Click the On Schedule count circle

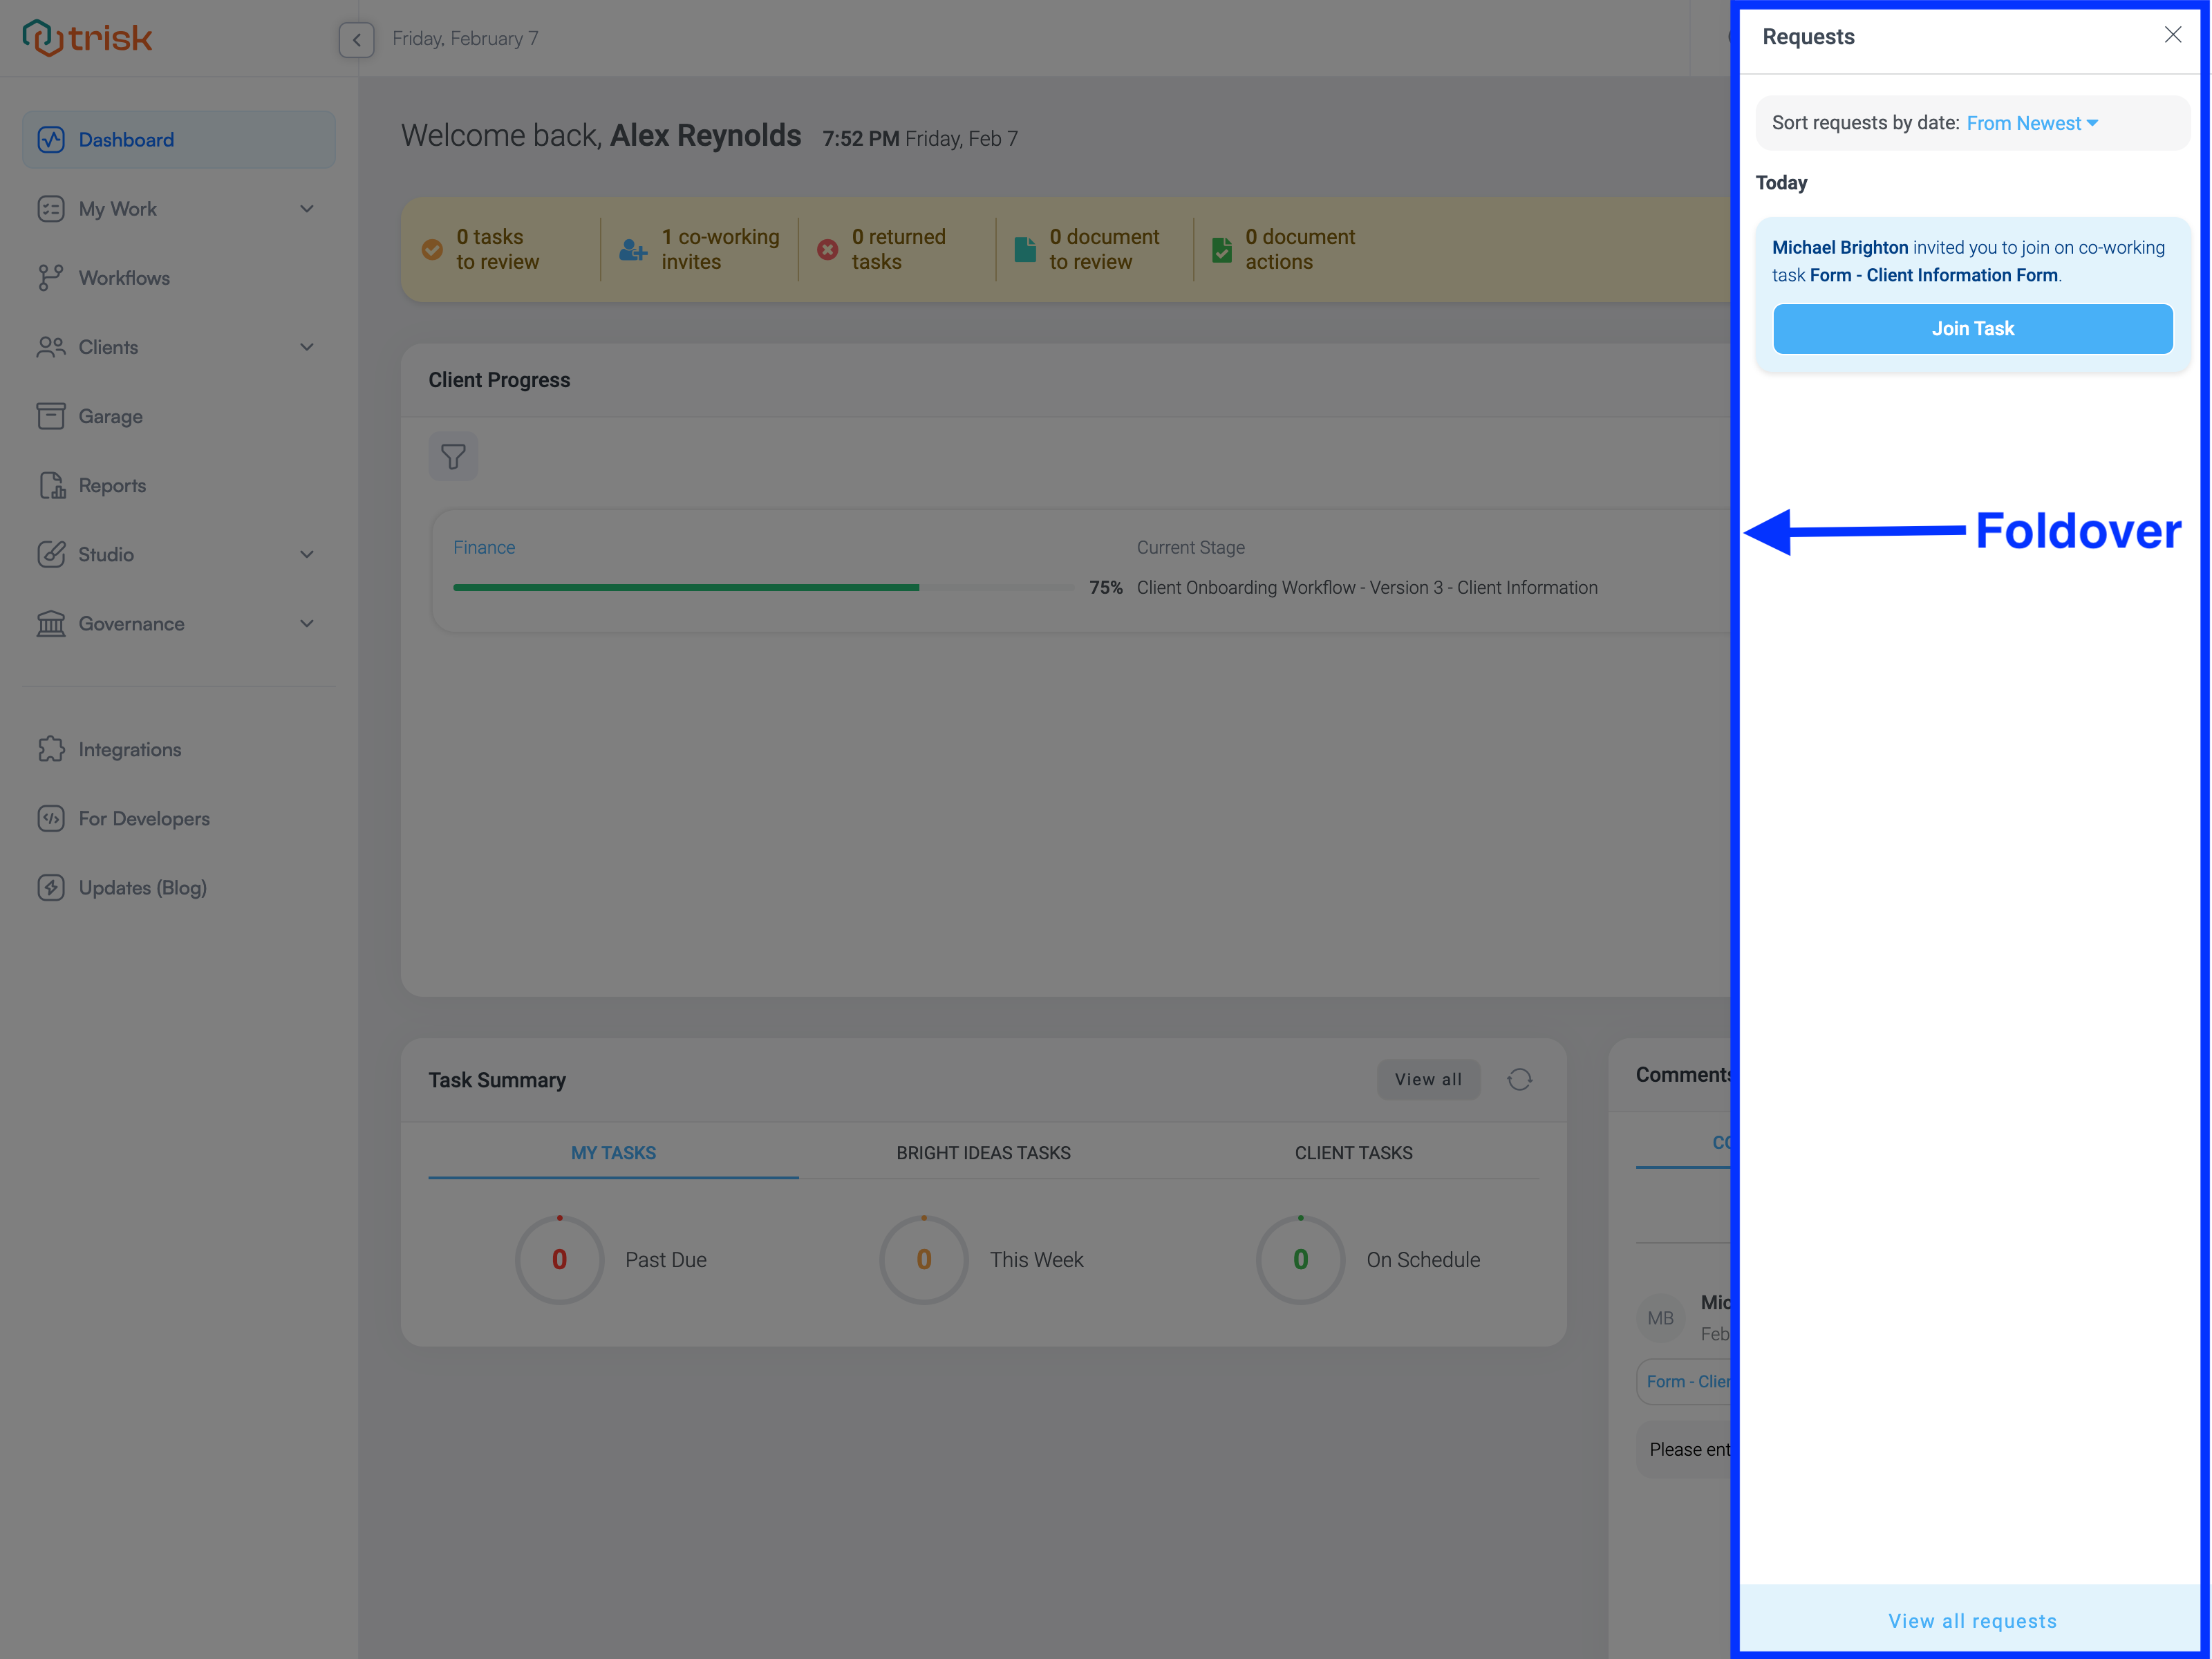click(x=1300, y=1259)
